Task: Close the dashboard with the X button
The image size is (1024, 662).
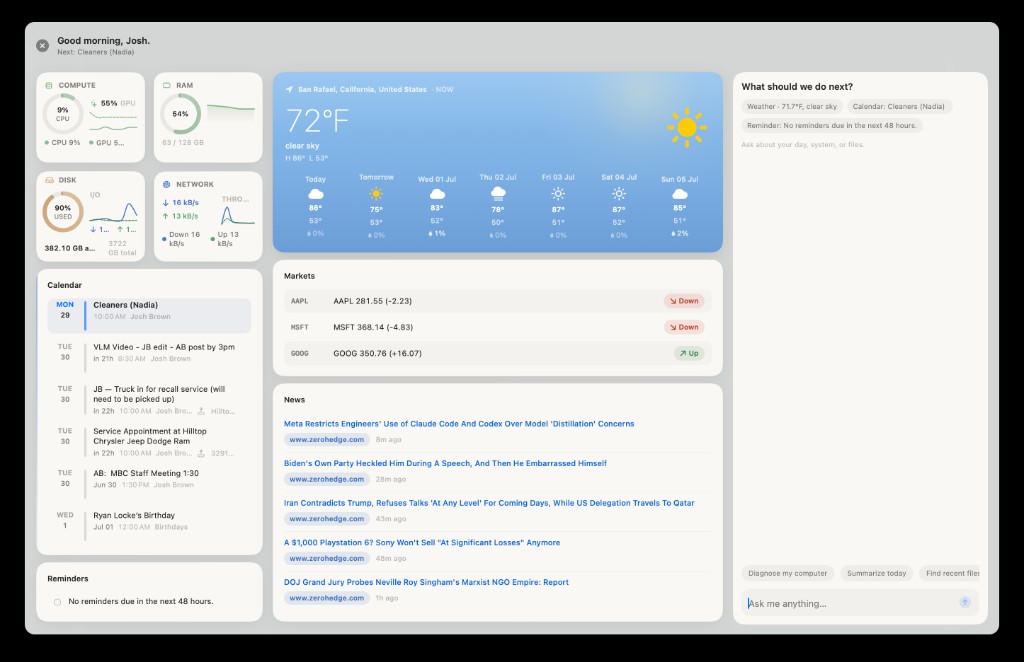Action: (x=42, y=46)
